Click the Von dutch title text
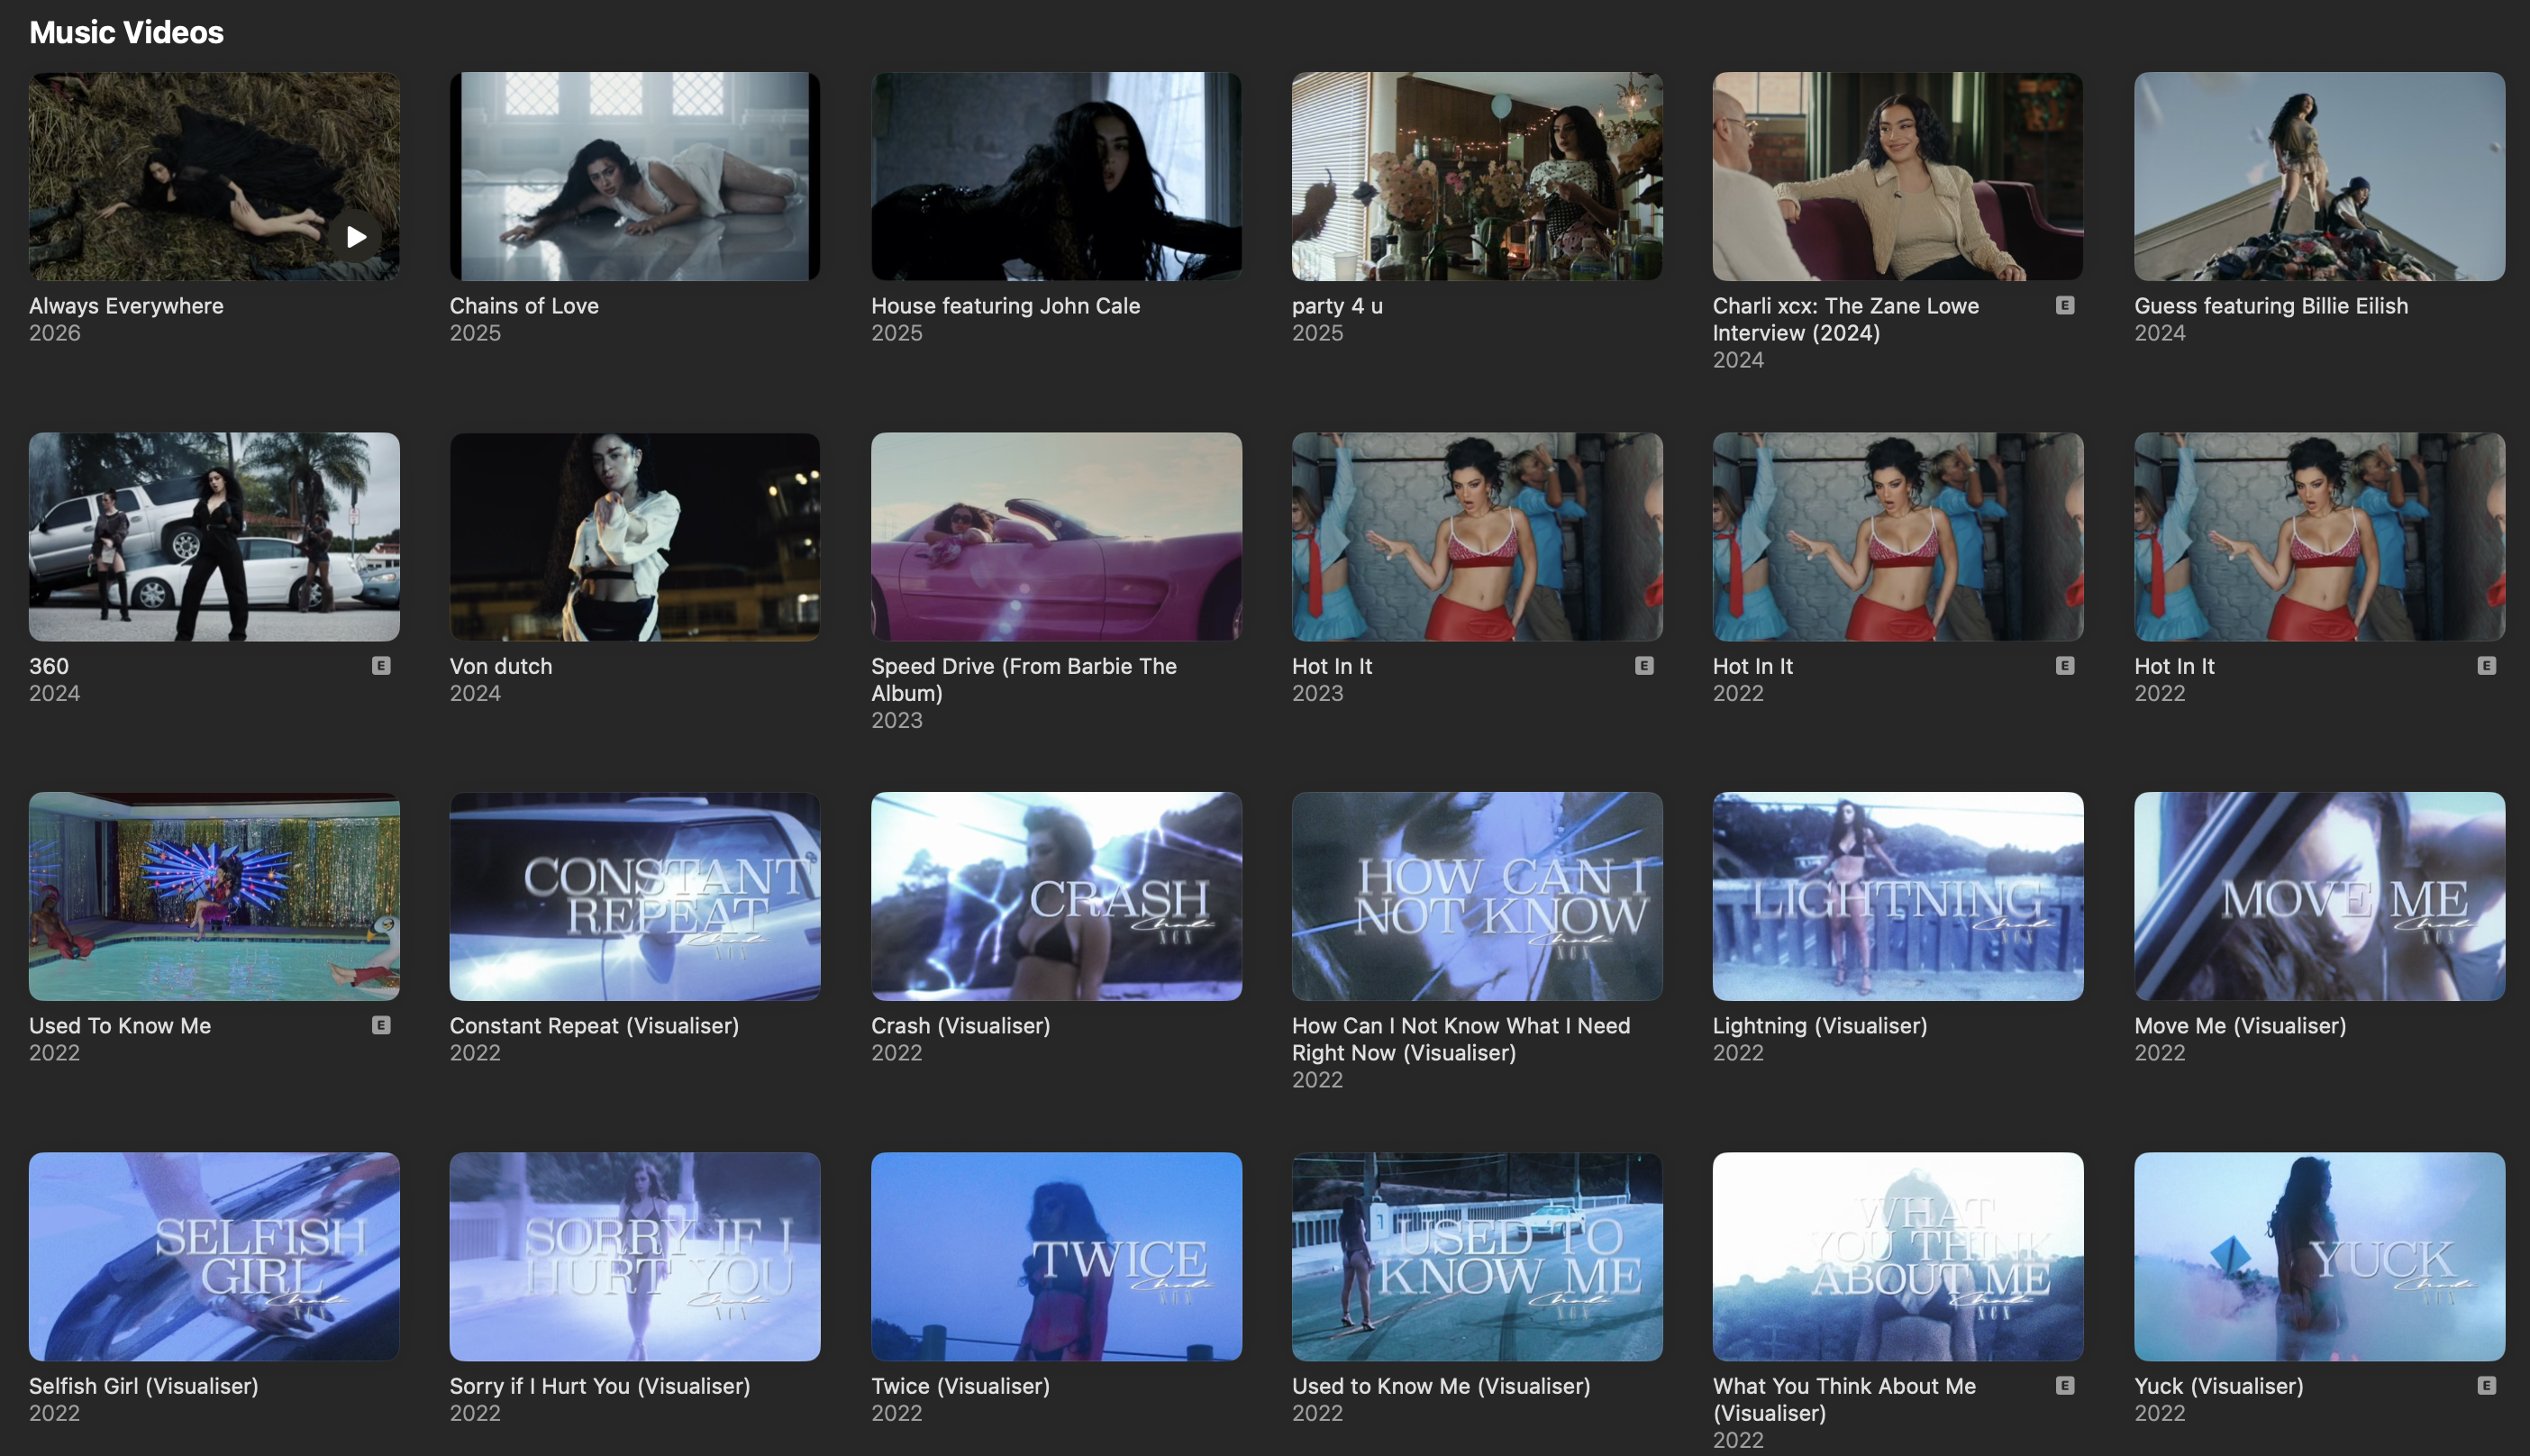Screen dimensions: 2530x1456 pos(501,666)
